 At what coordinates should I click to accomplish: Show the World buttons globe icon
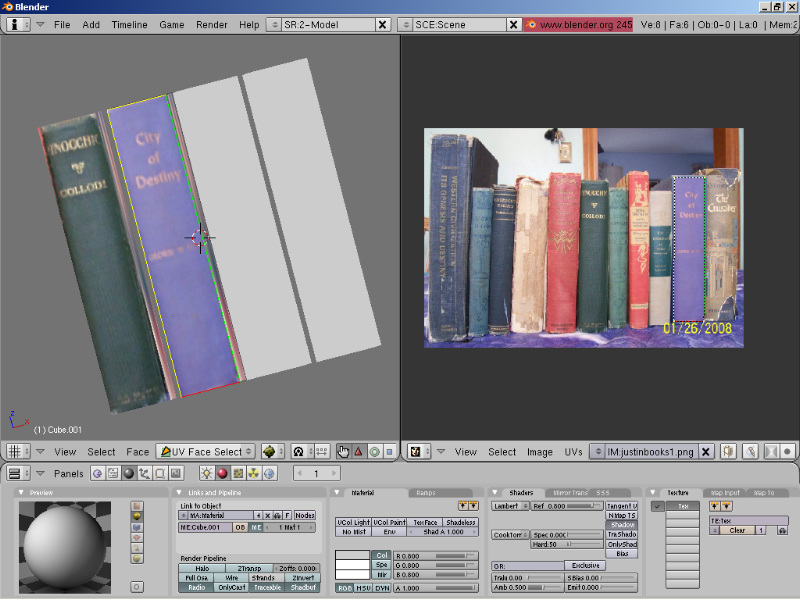(270, 473)
